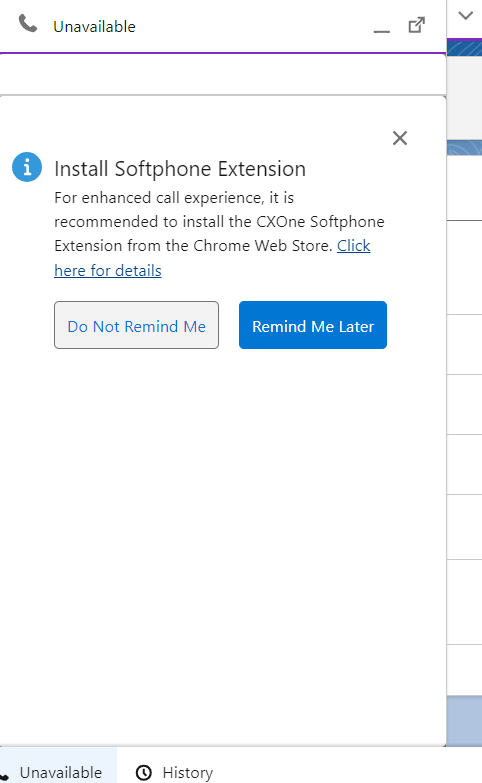Dismiss the Install Softphone Extension notice
This screenshot has height=783, width=482.
(400, 138)
